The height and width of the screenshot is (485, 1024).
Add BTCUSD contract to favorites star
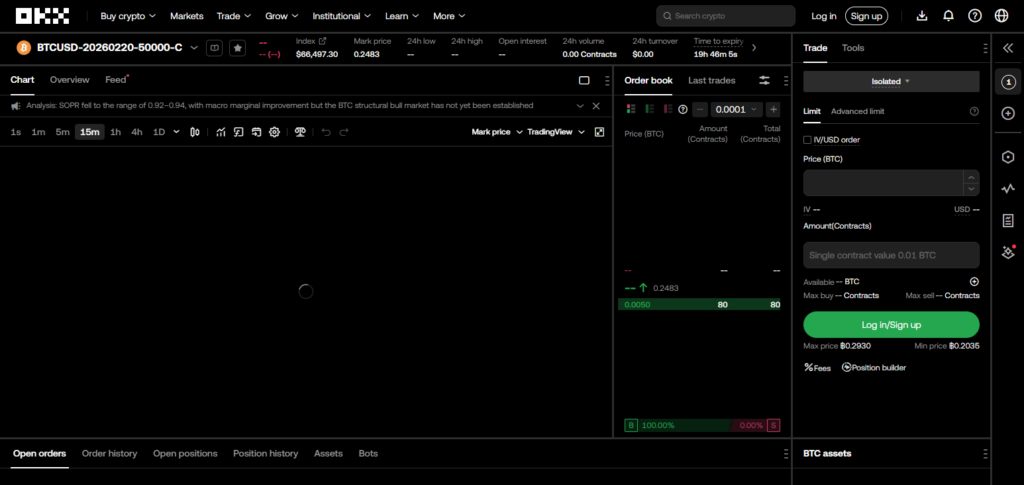coord(238,48)
